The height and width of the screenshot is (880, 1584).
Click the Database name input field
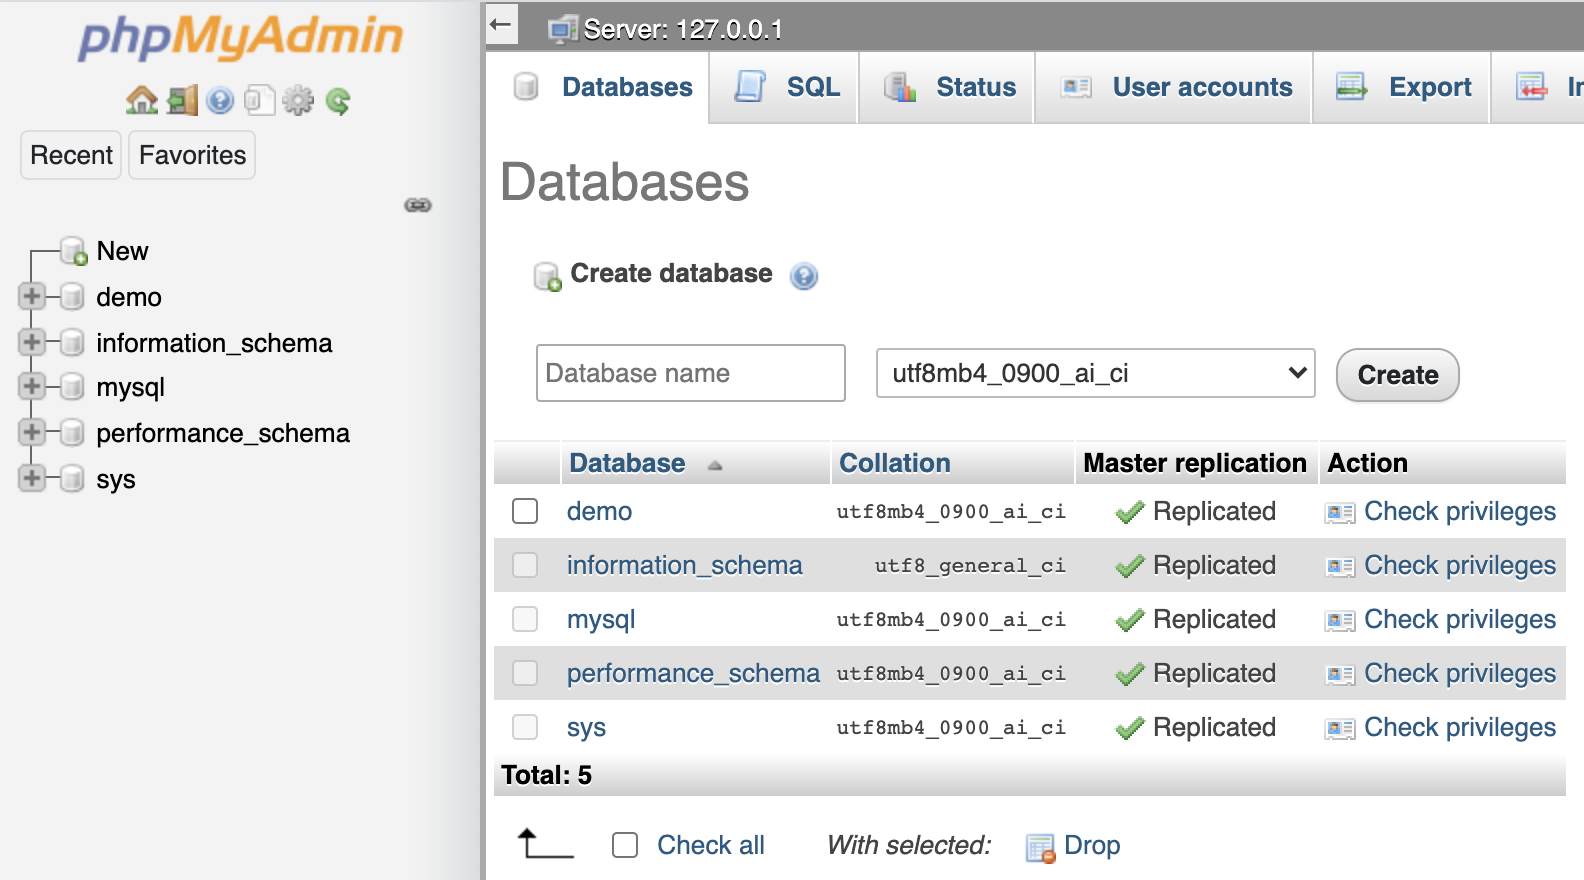point(691,373)
